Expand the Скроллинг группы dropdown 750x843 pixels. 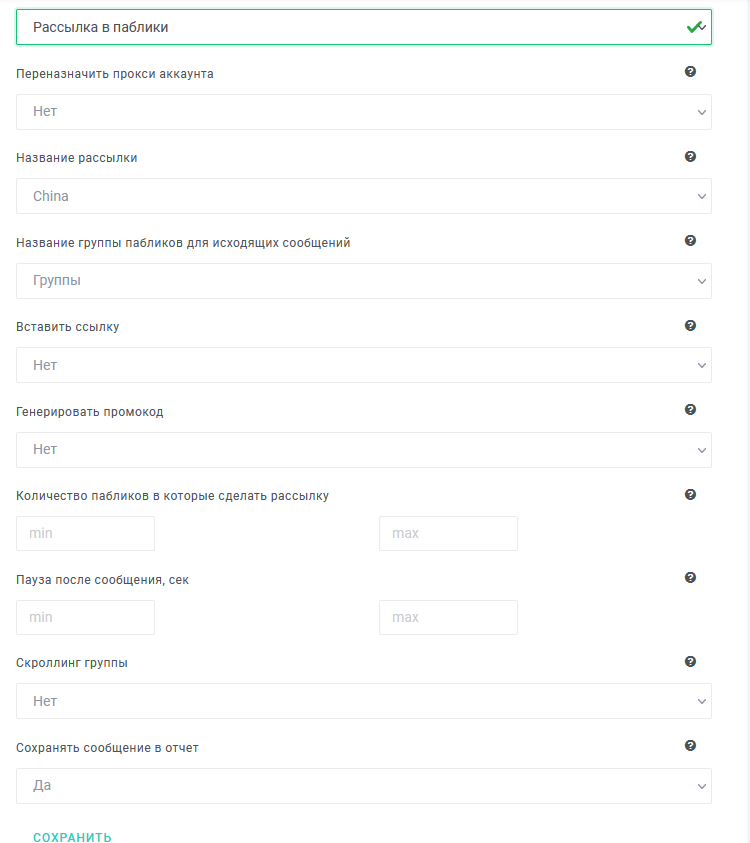click(364, 701)
